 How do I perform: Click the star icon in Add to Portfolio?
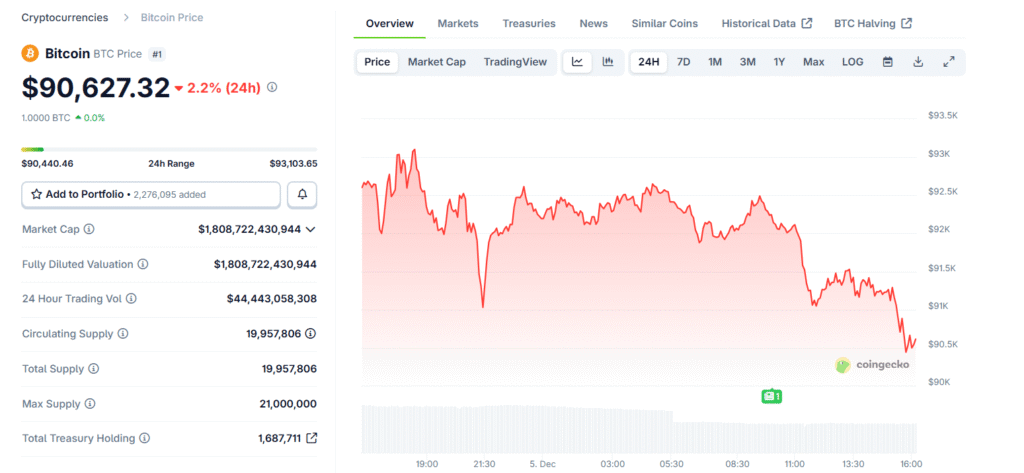(37, 194)
